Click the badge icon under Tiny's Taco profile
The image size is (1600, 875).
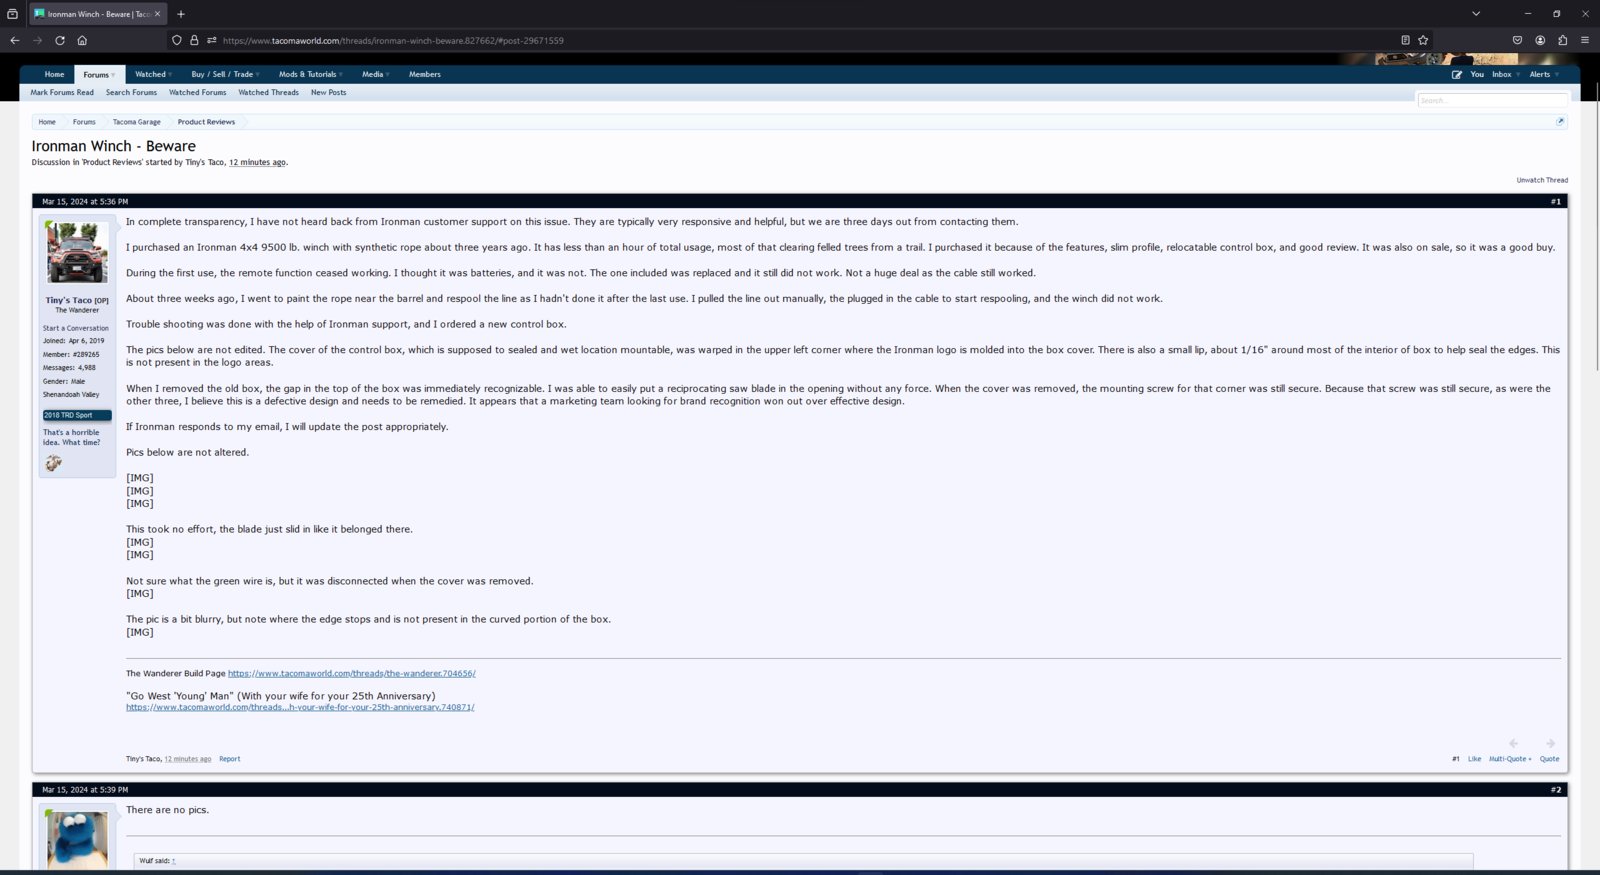(53, 463)
